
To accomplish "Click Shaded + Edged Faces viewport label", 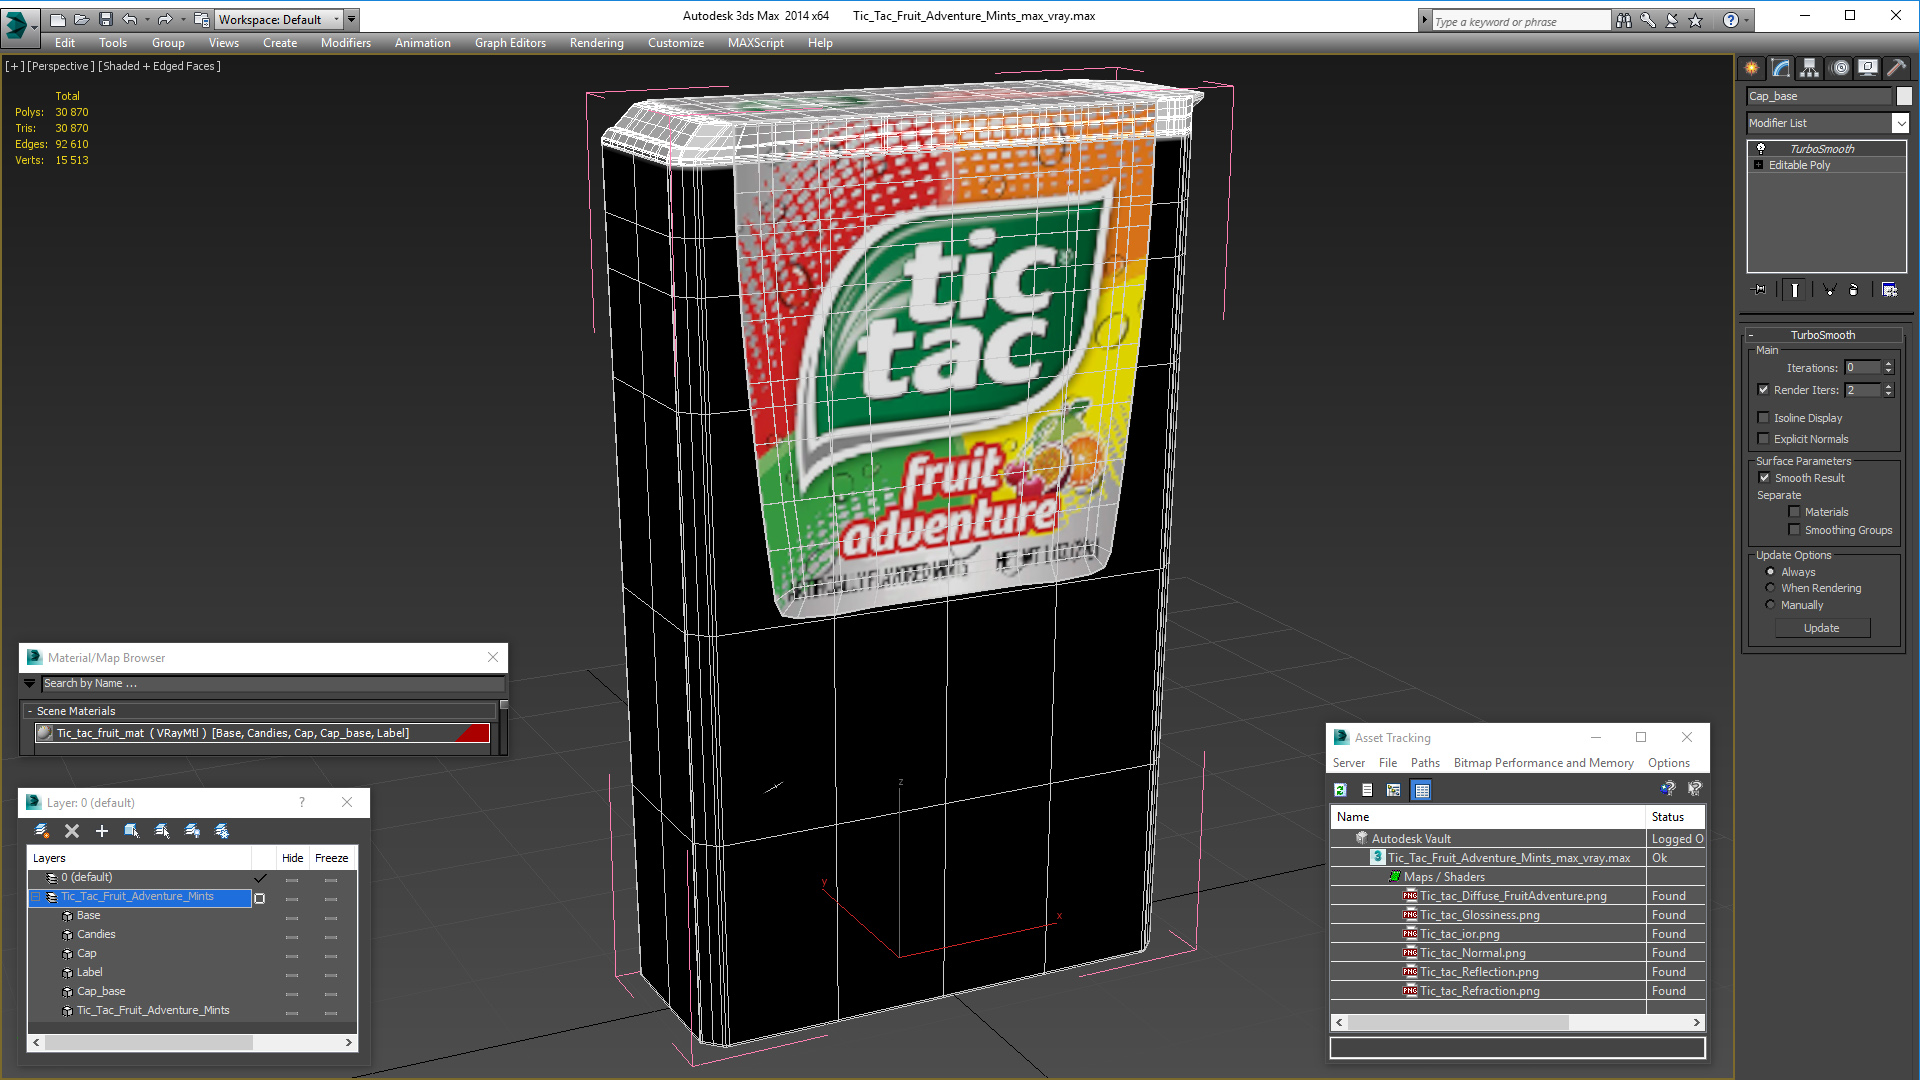I will pyautogui.click(x=160, y=66).
